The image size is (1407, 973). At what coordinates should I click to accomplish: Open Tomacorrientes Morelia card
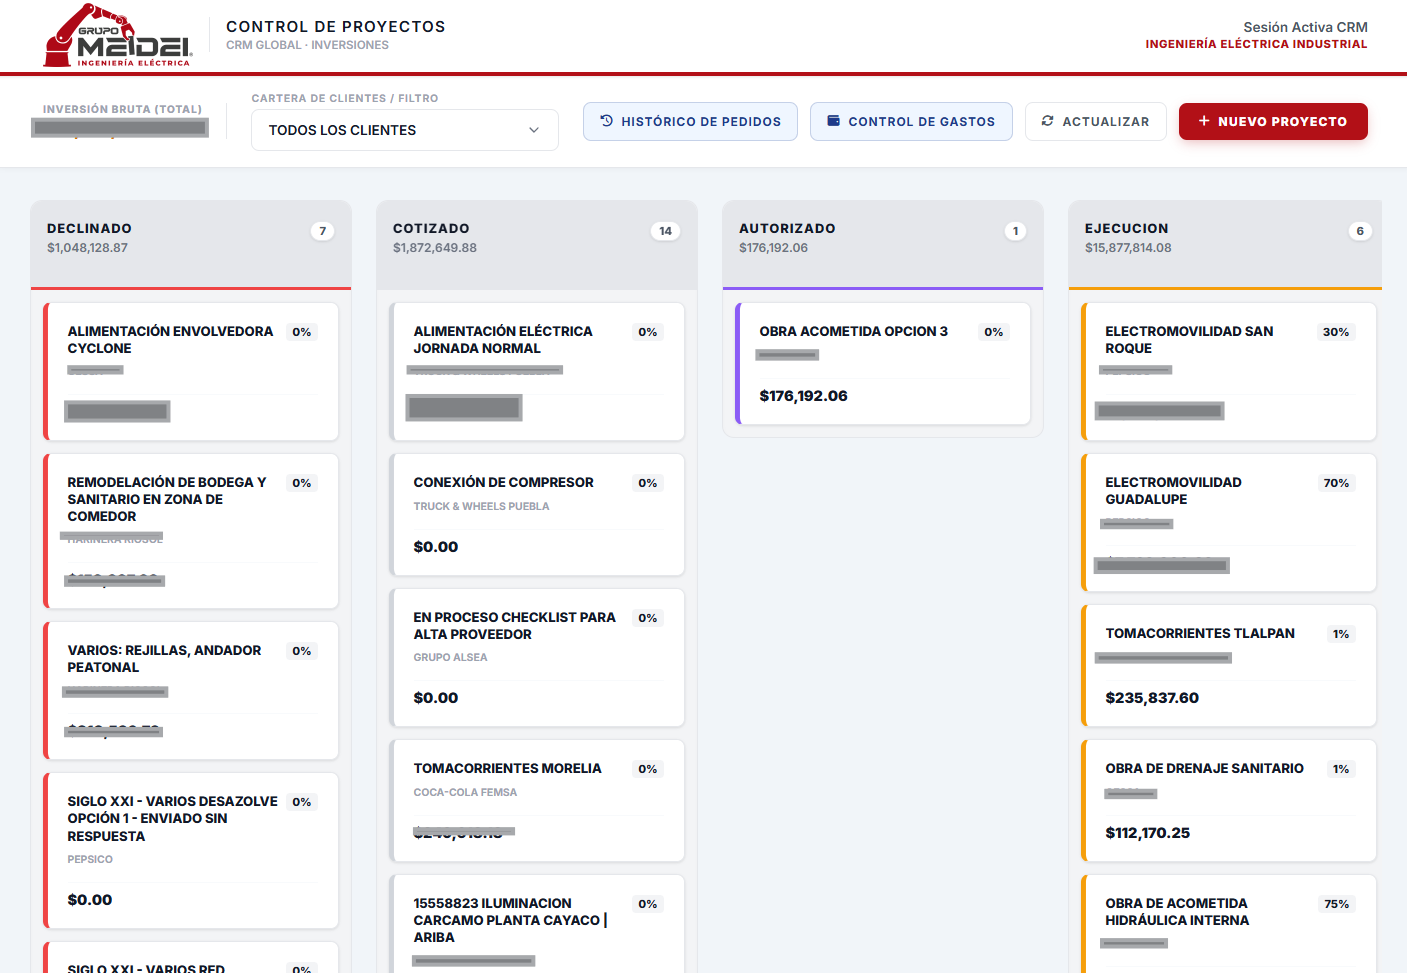[536, 800]
